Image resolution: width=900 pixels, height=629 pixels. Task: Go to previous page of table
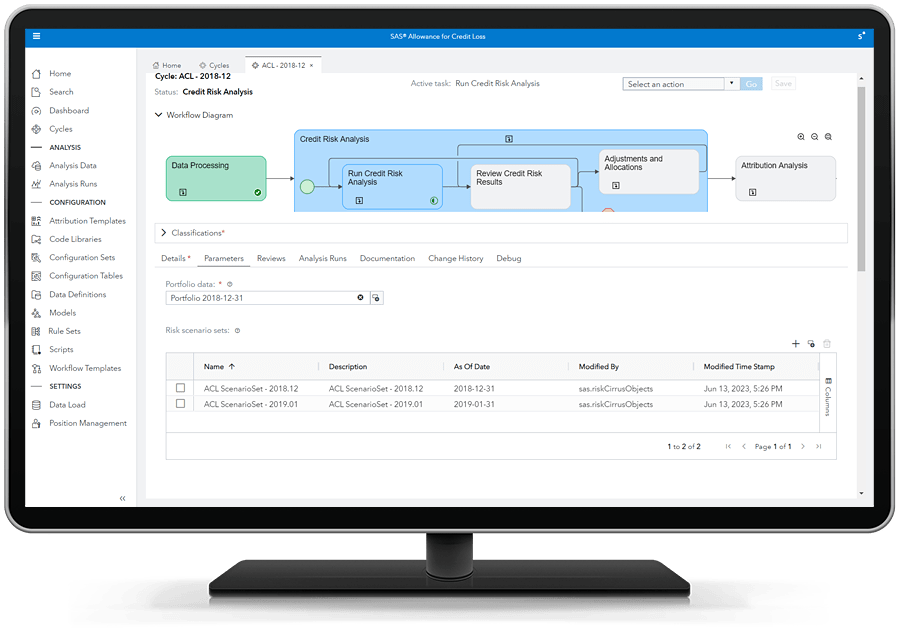pyautogui.click(x=744, y=446)
